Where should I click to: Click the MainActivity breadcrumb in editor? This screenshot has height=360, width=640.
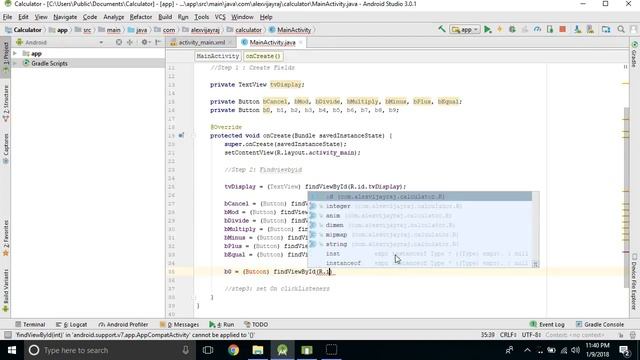[218, 56]
